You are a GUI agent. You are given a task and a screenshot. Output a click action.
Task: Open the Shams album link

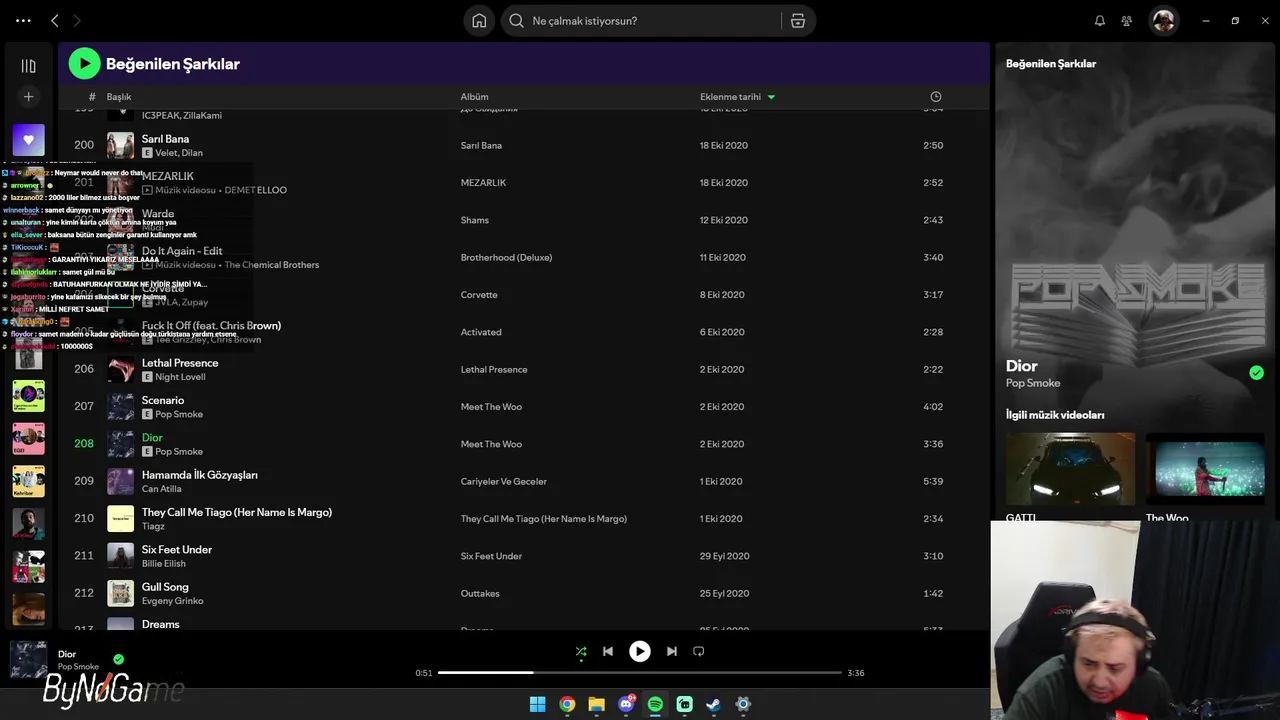tap(474, 220)
